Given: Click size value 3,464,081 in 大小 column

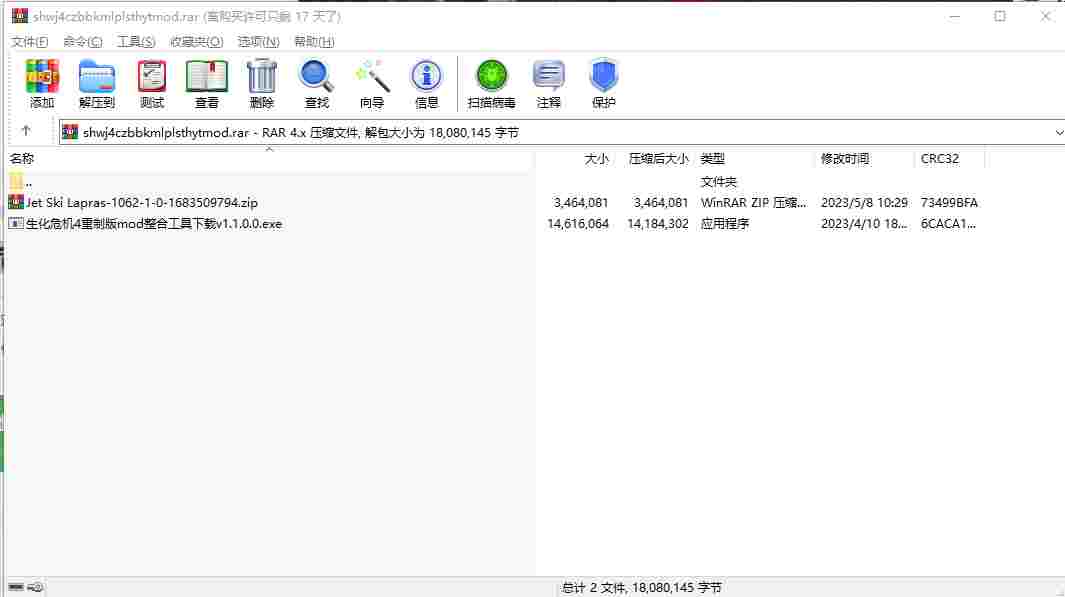Looking at the screenshot, I should coord(581,202).
